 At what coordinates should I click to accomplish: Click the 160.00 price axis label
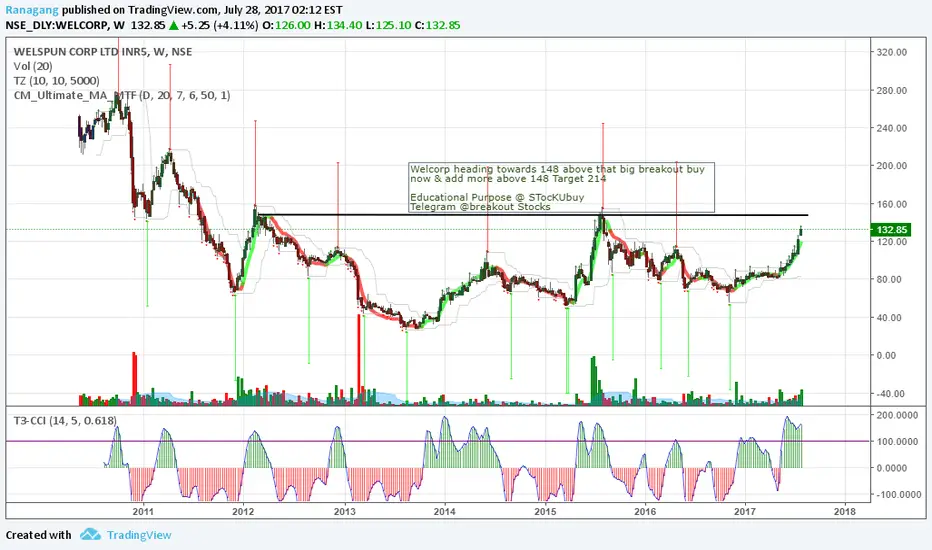(x=892, y=204)
